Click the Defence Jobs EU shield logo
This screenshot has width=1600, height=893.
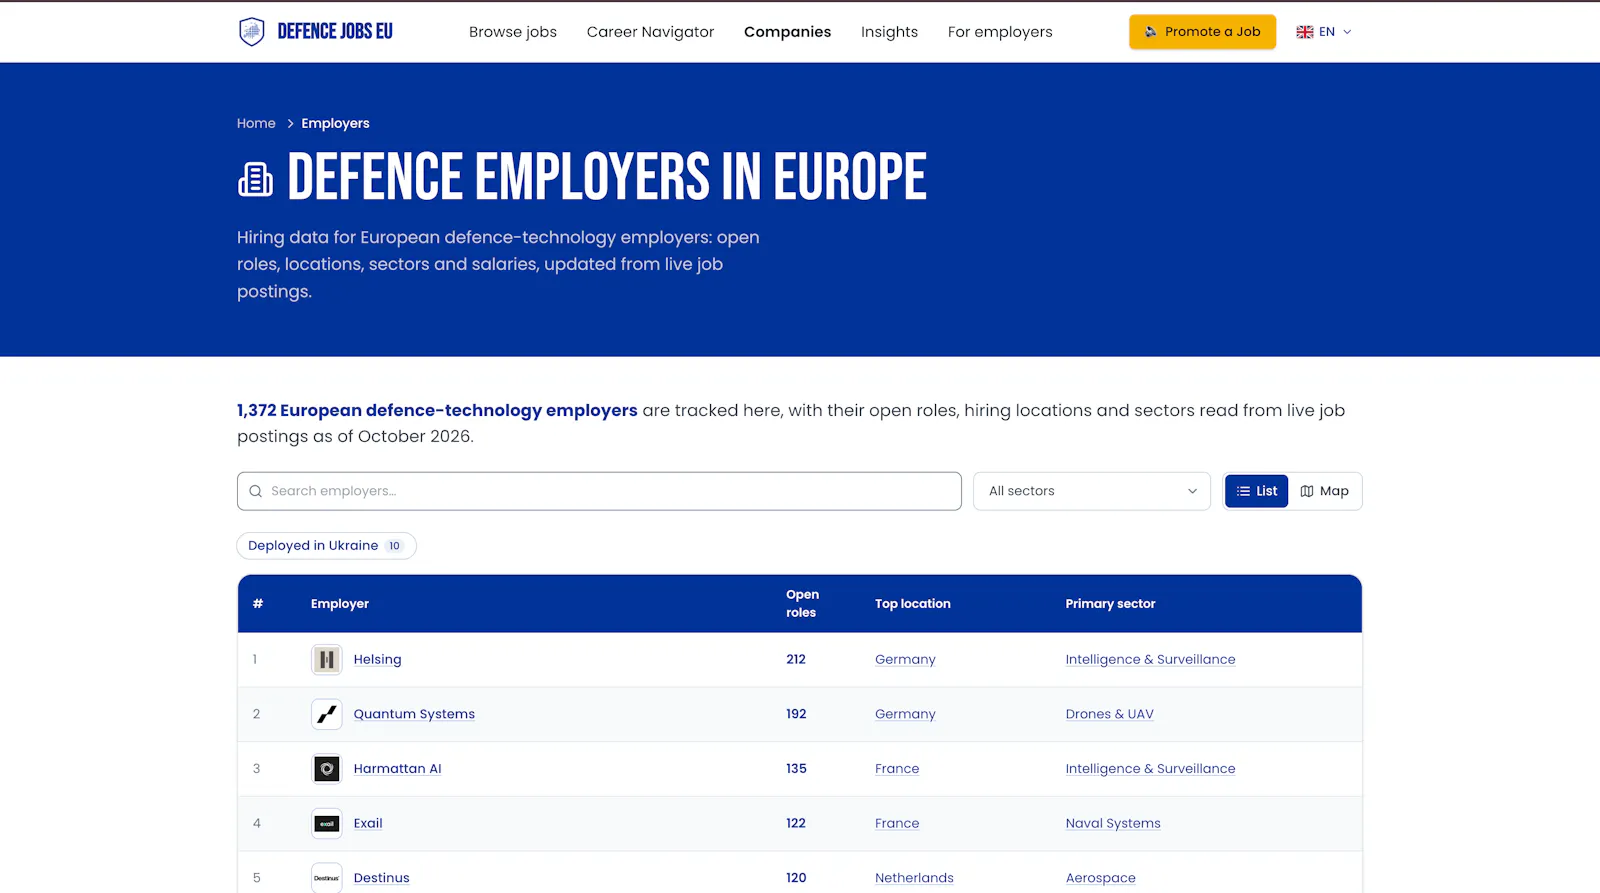[252, 32]
